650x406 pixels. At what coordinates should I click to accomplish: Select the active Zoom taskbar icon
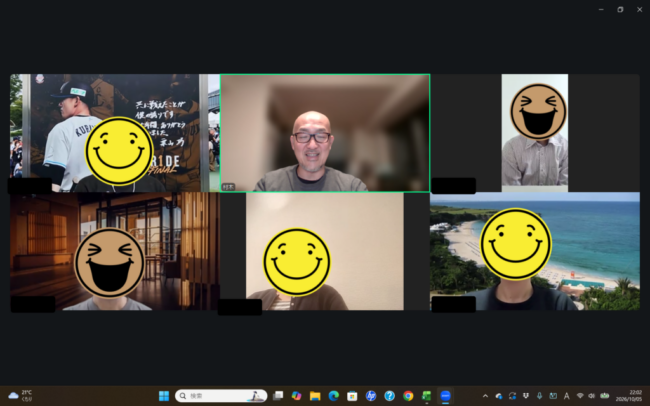pos(445,396)
